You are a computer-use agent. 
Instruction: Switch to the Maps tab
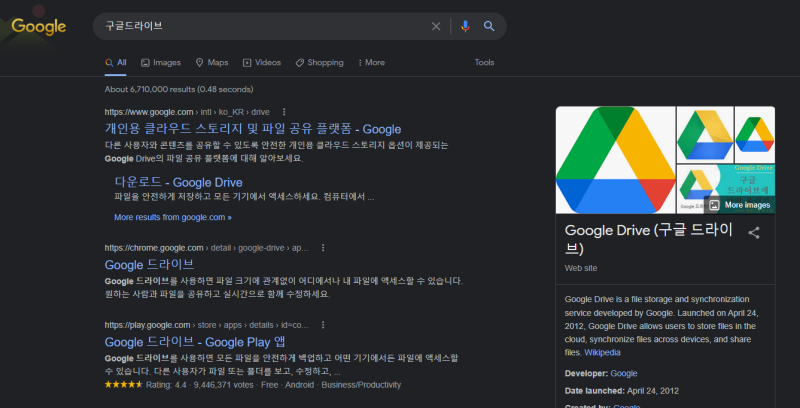[212, 63]
